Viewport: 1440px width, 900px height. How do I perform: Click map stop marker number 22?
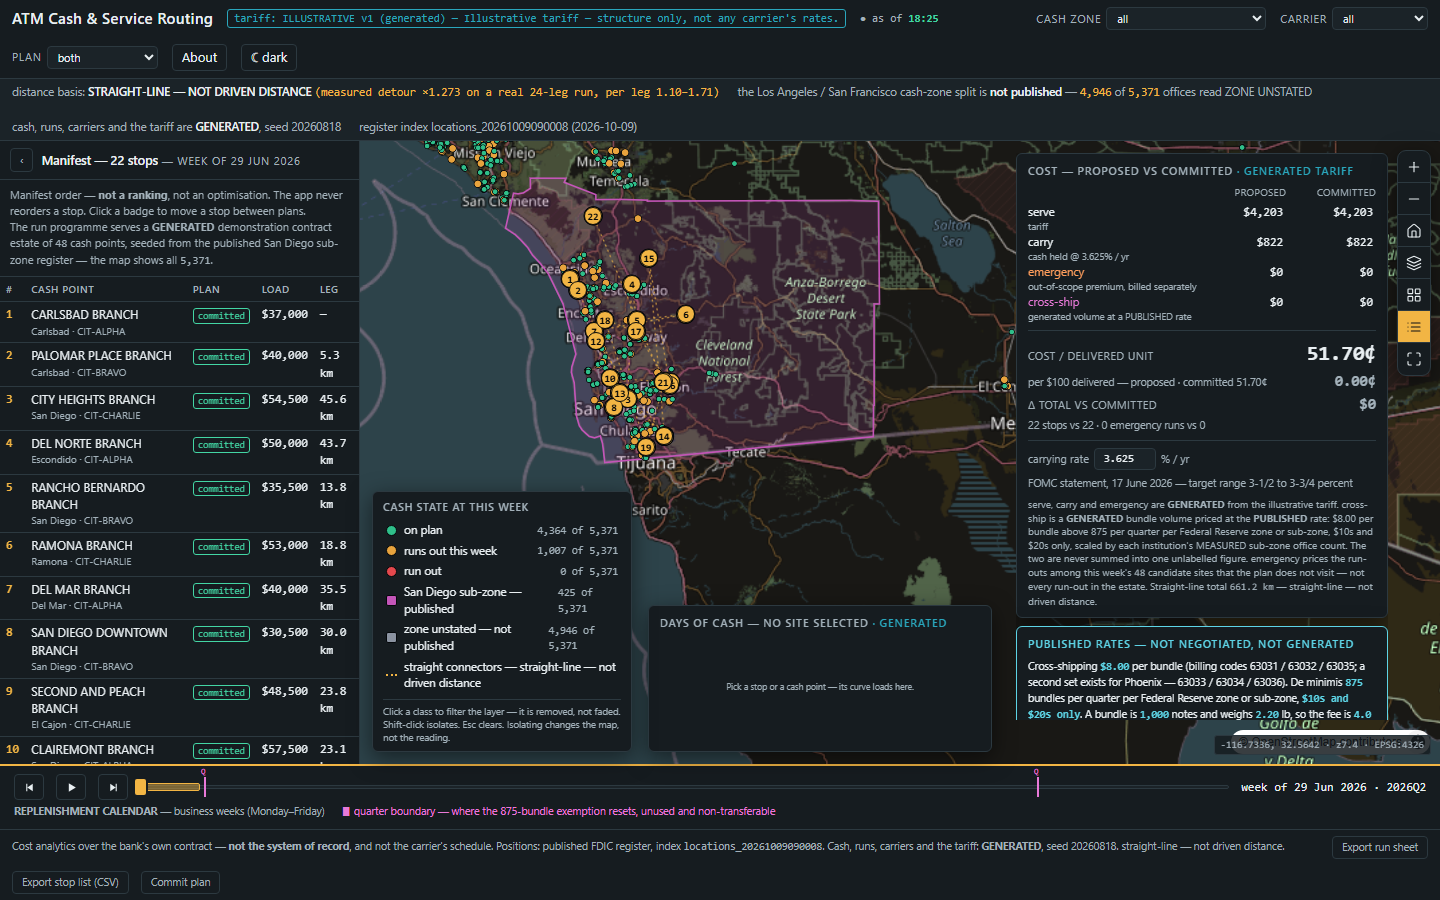pos(593,216)
